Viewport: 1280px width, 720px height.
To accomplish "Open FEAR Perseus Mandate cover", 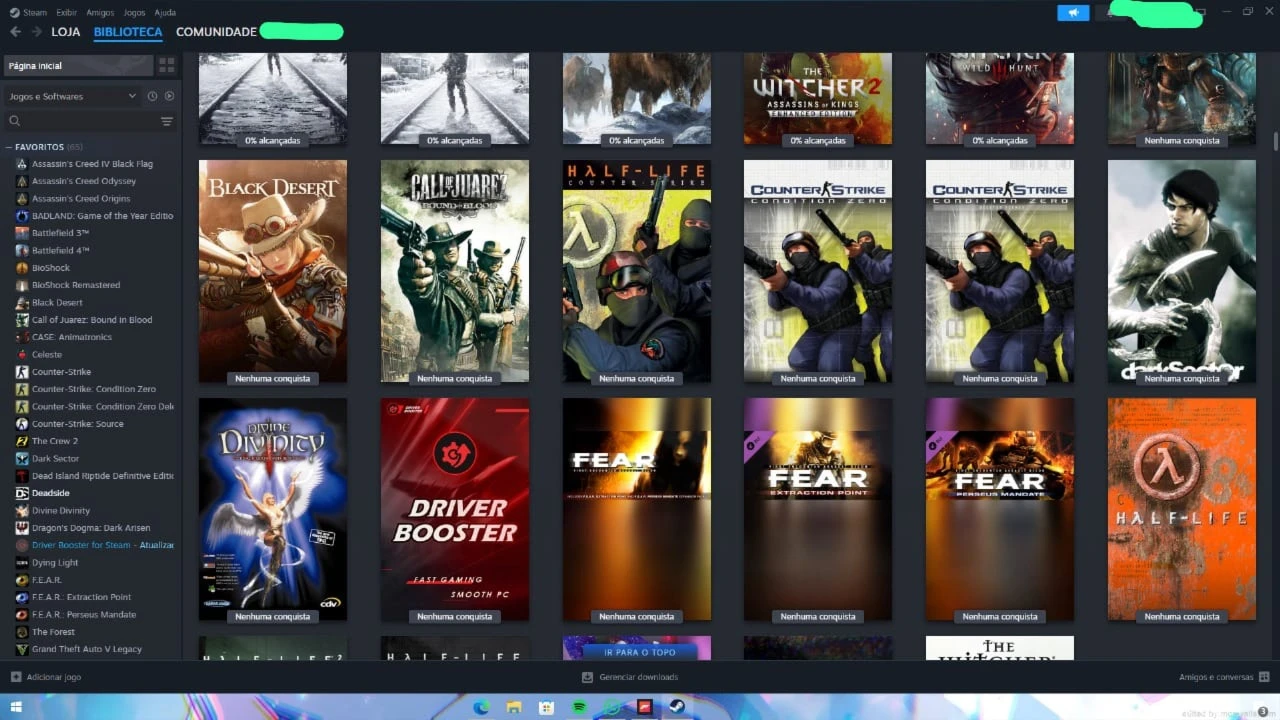I will pyautogui.click(x=1000, y=509).
